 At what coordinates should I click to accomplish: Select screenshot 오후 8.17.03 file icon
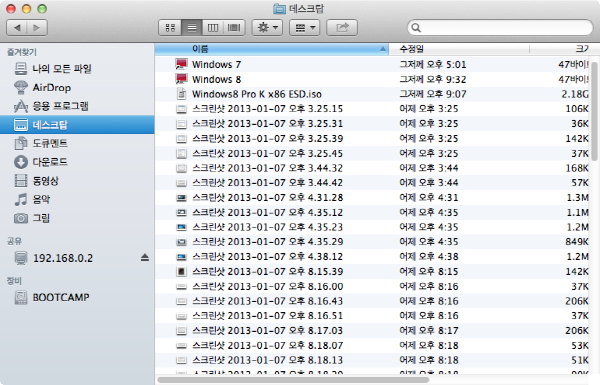click(181, 331)
